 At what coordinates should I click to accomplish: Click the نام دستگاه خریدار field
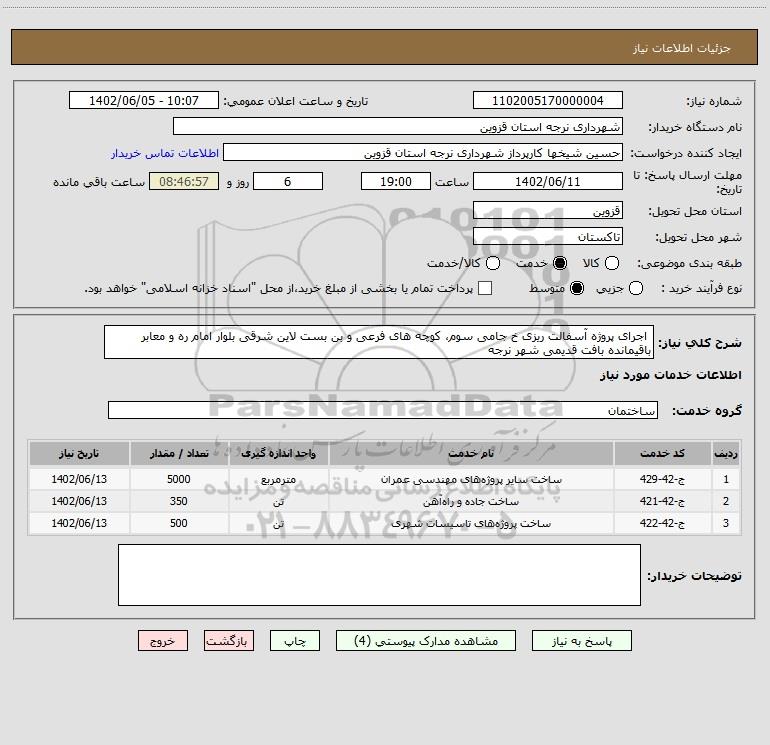tap(398, 127)
